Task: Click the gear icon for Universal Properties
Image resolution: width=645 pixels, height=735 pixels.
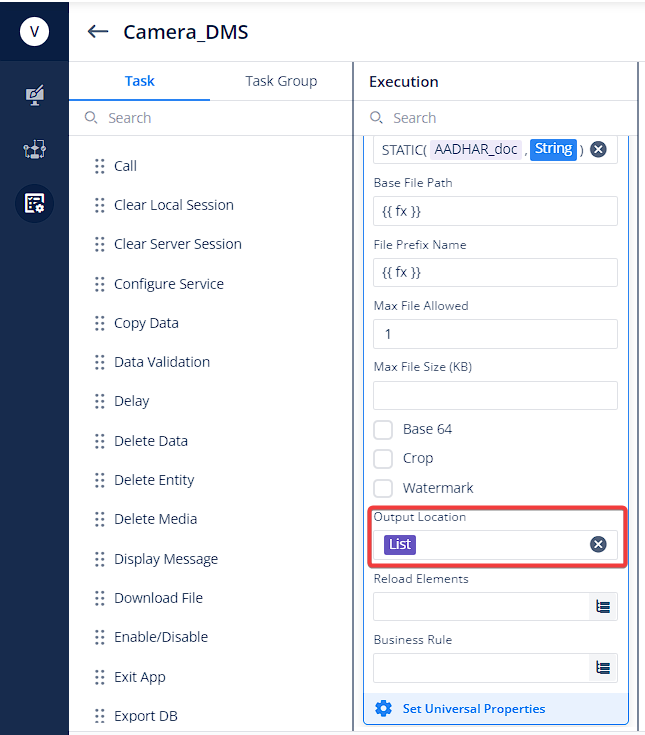Action: point(383,708)
